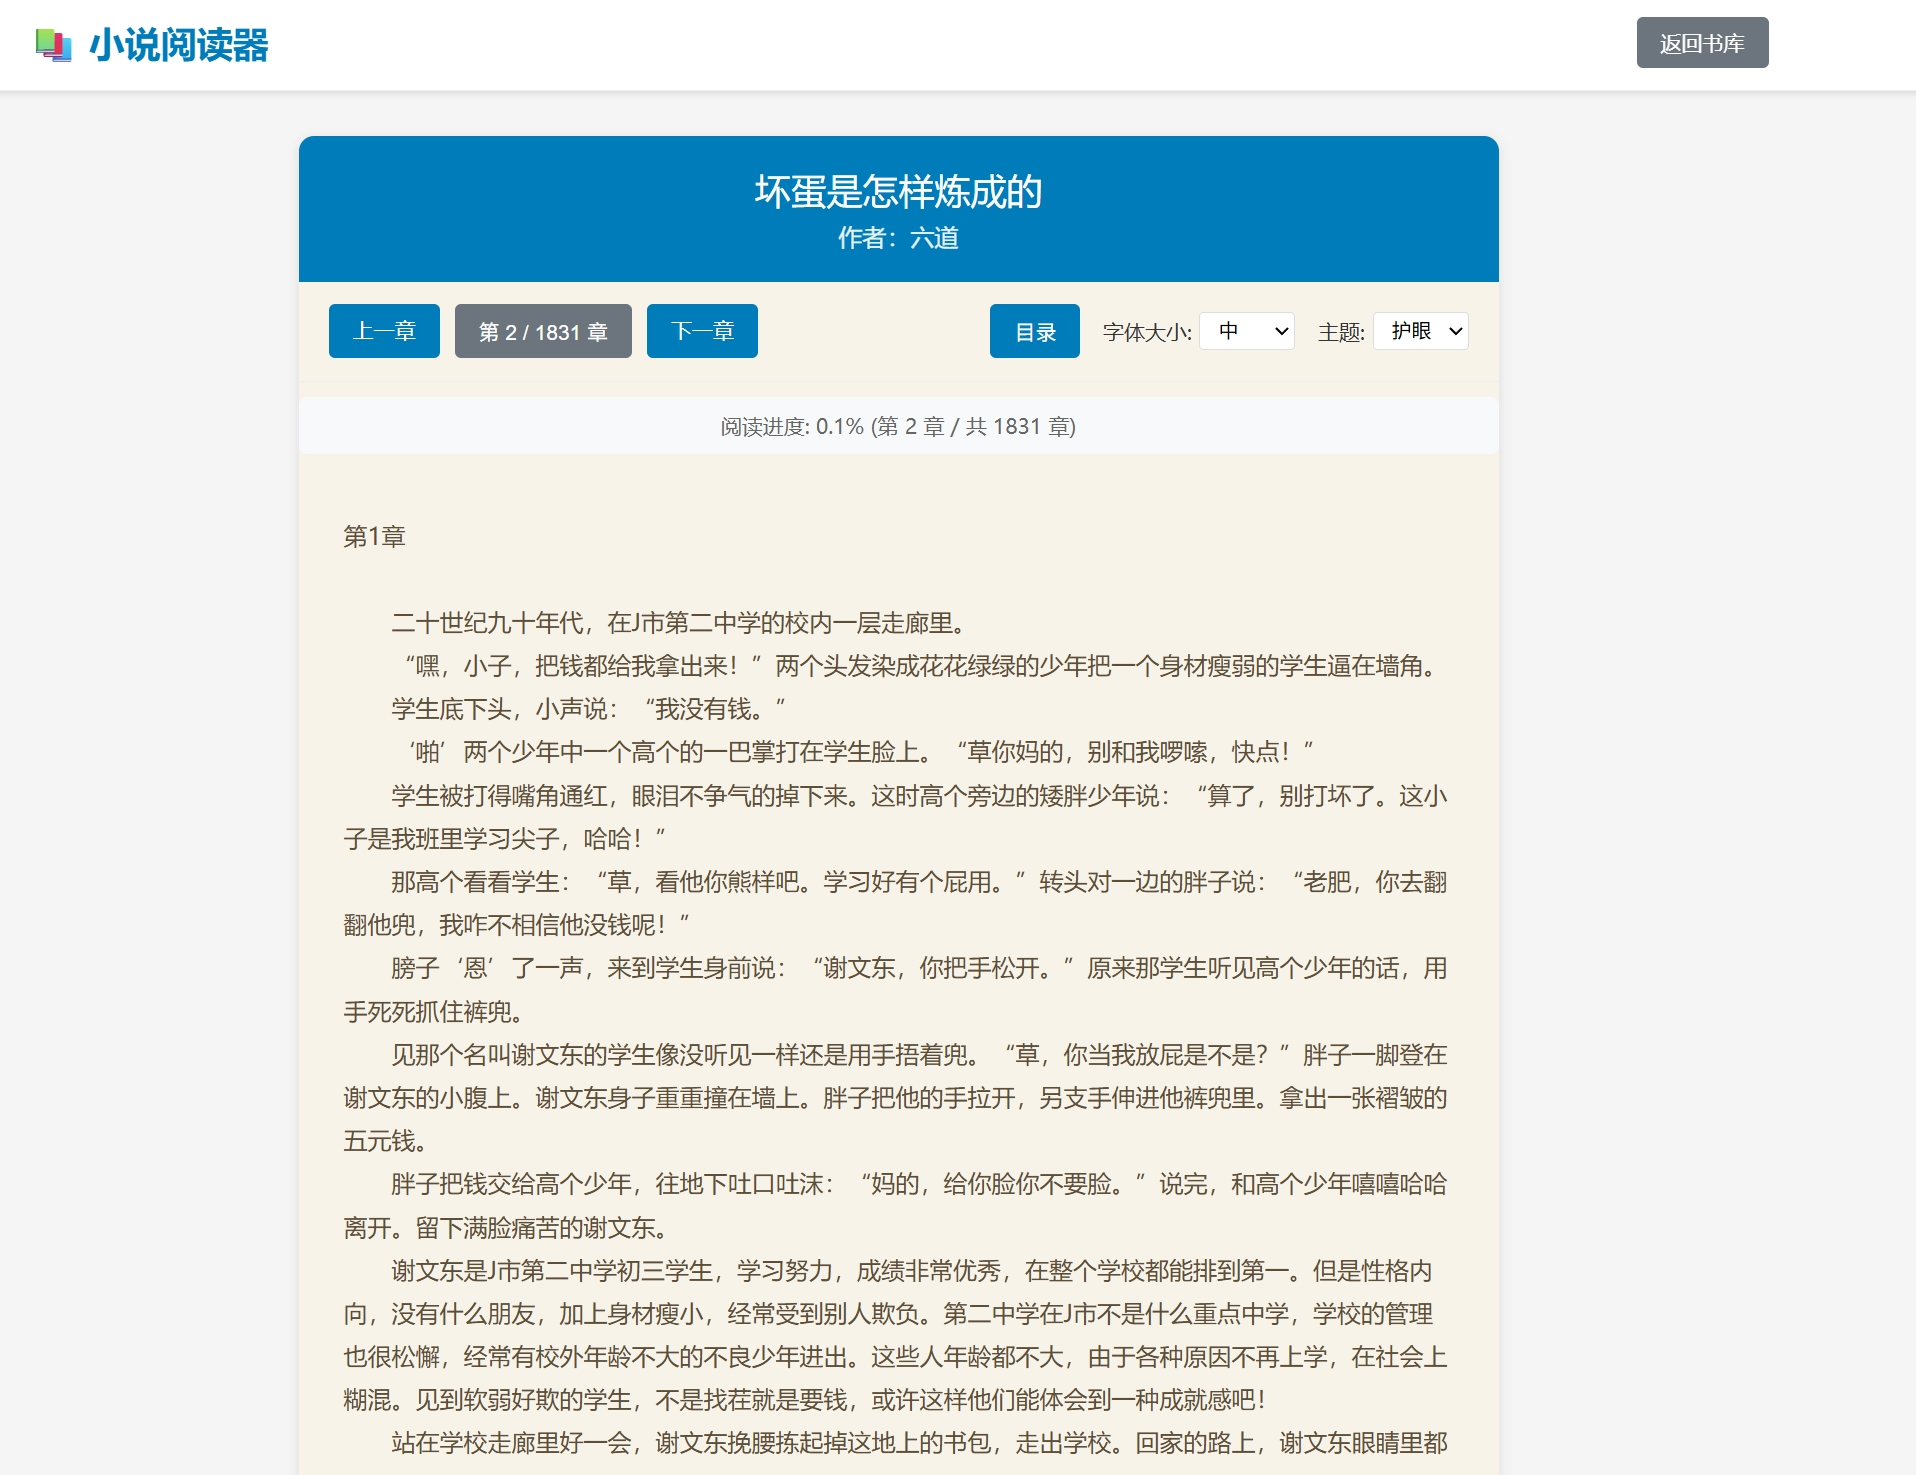Expand the 字体大小 dropdown showing 中
Viewport: 1916px width, 1475px height.
point(1246,331)
